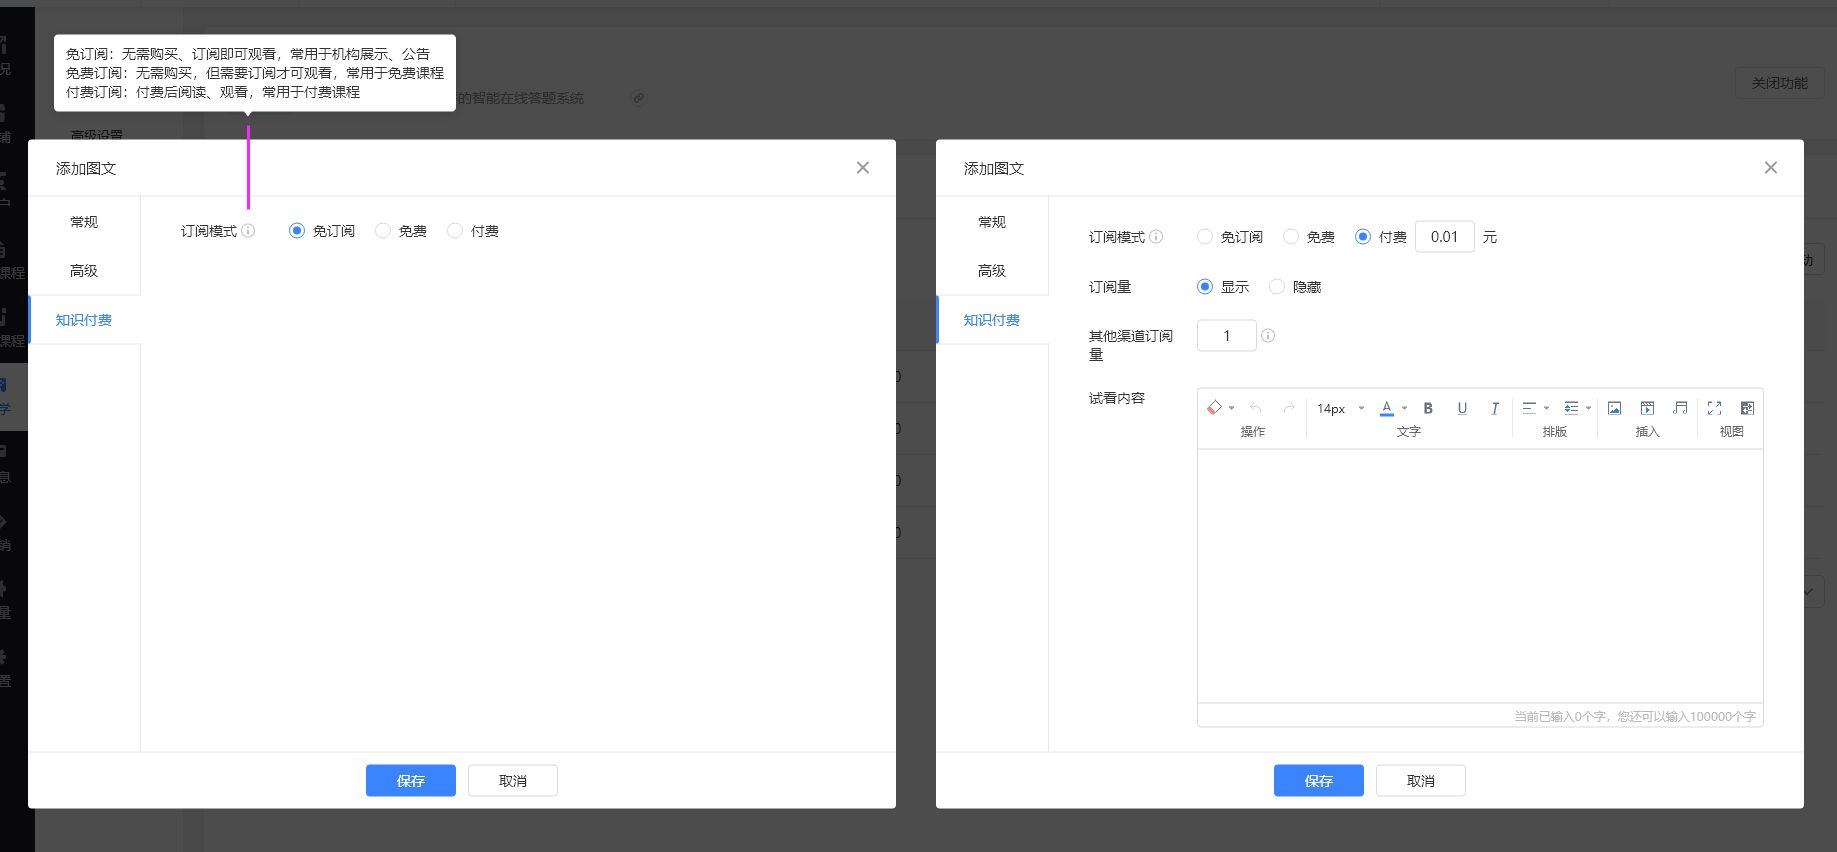Click the eraser clear-format icon in editor toolbar

pyautogui.click(x=1214, y=408)
